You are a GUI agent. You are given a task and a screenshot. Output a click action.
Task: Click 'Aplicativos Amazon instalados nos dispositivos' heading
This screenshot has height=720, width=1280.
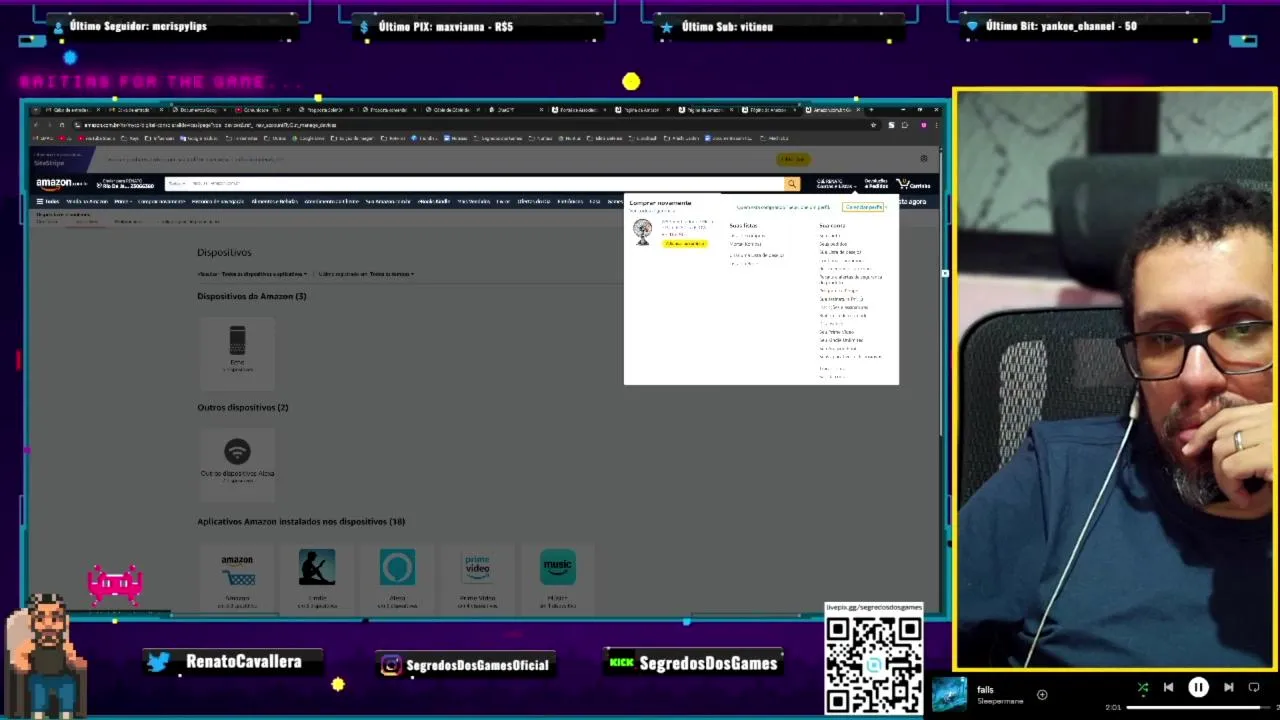(x=301, y=521)
